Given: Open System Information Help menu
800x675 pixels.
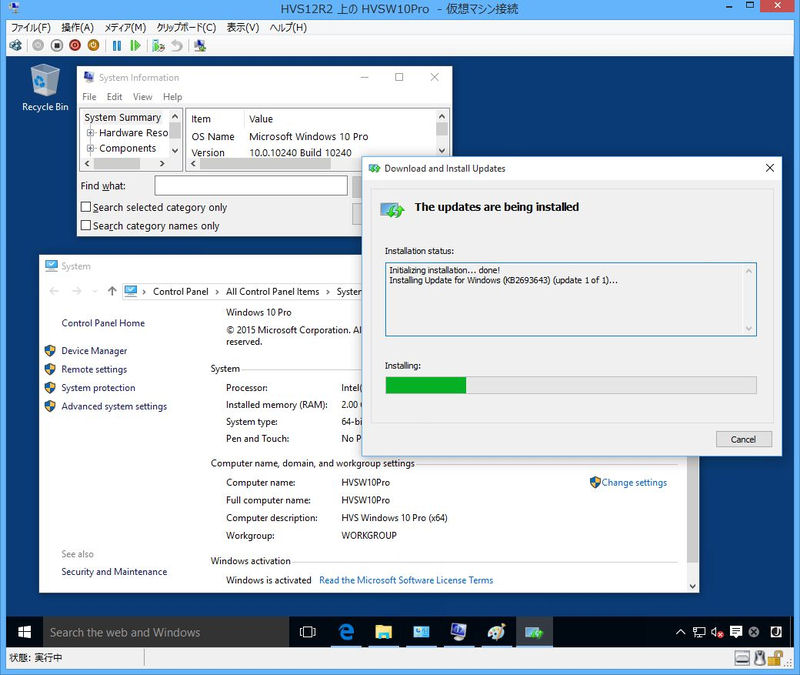Looking at the screenshot, I should tap(172, 97).
